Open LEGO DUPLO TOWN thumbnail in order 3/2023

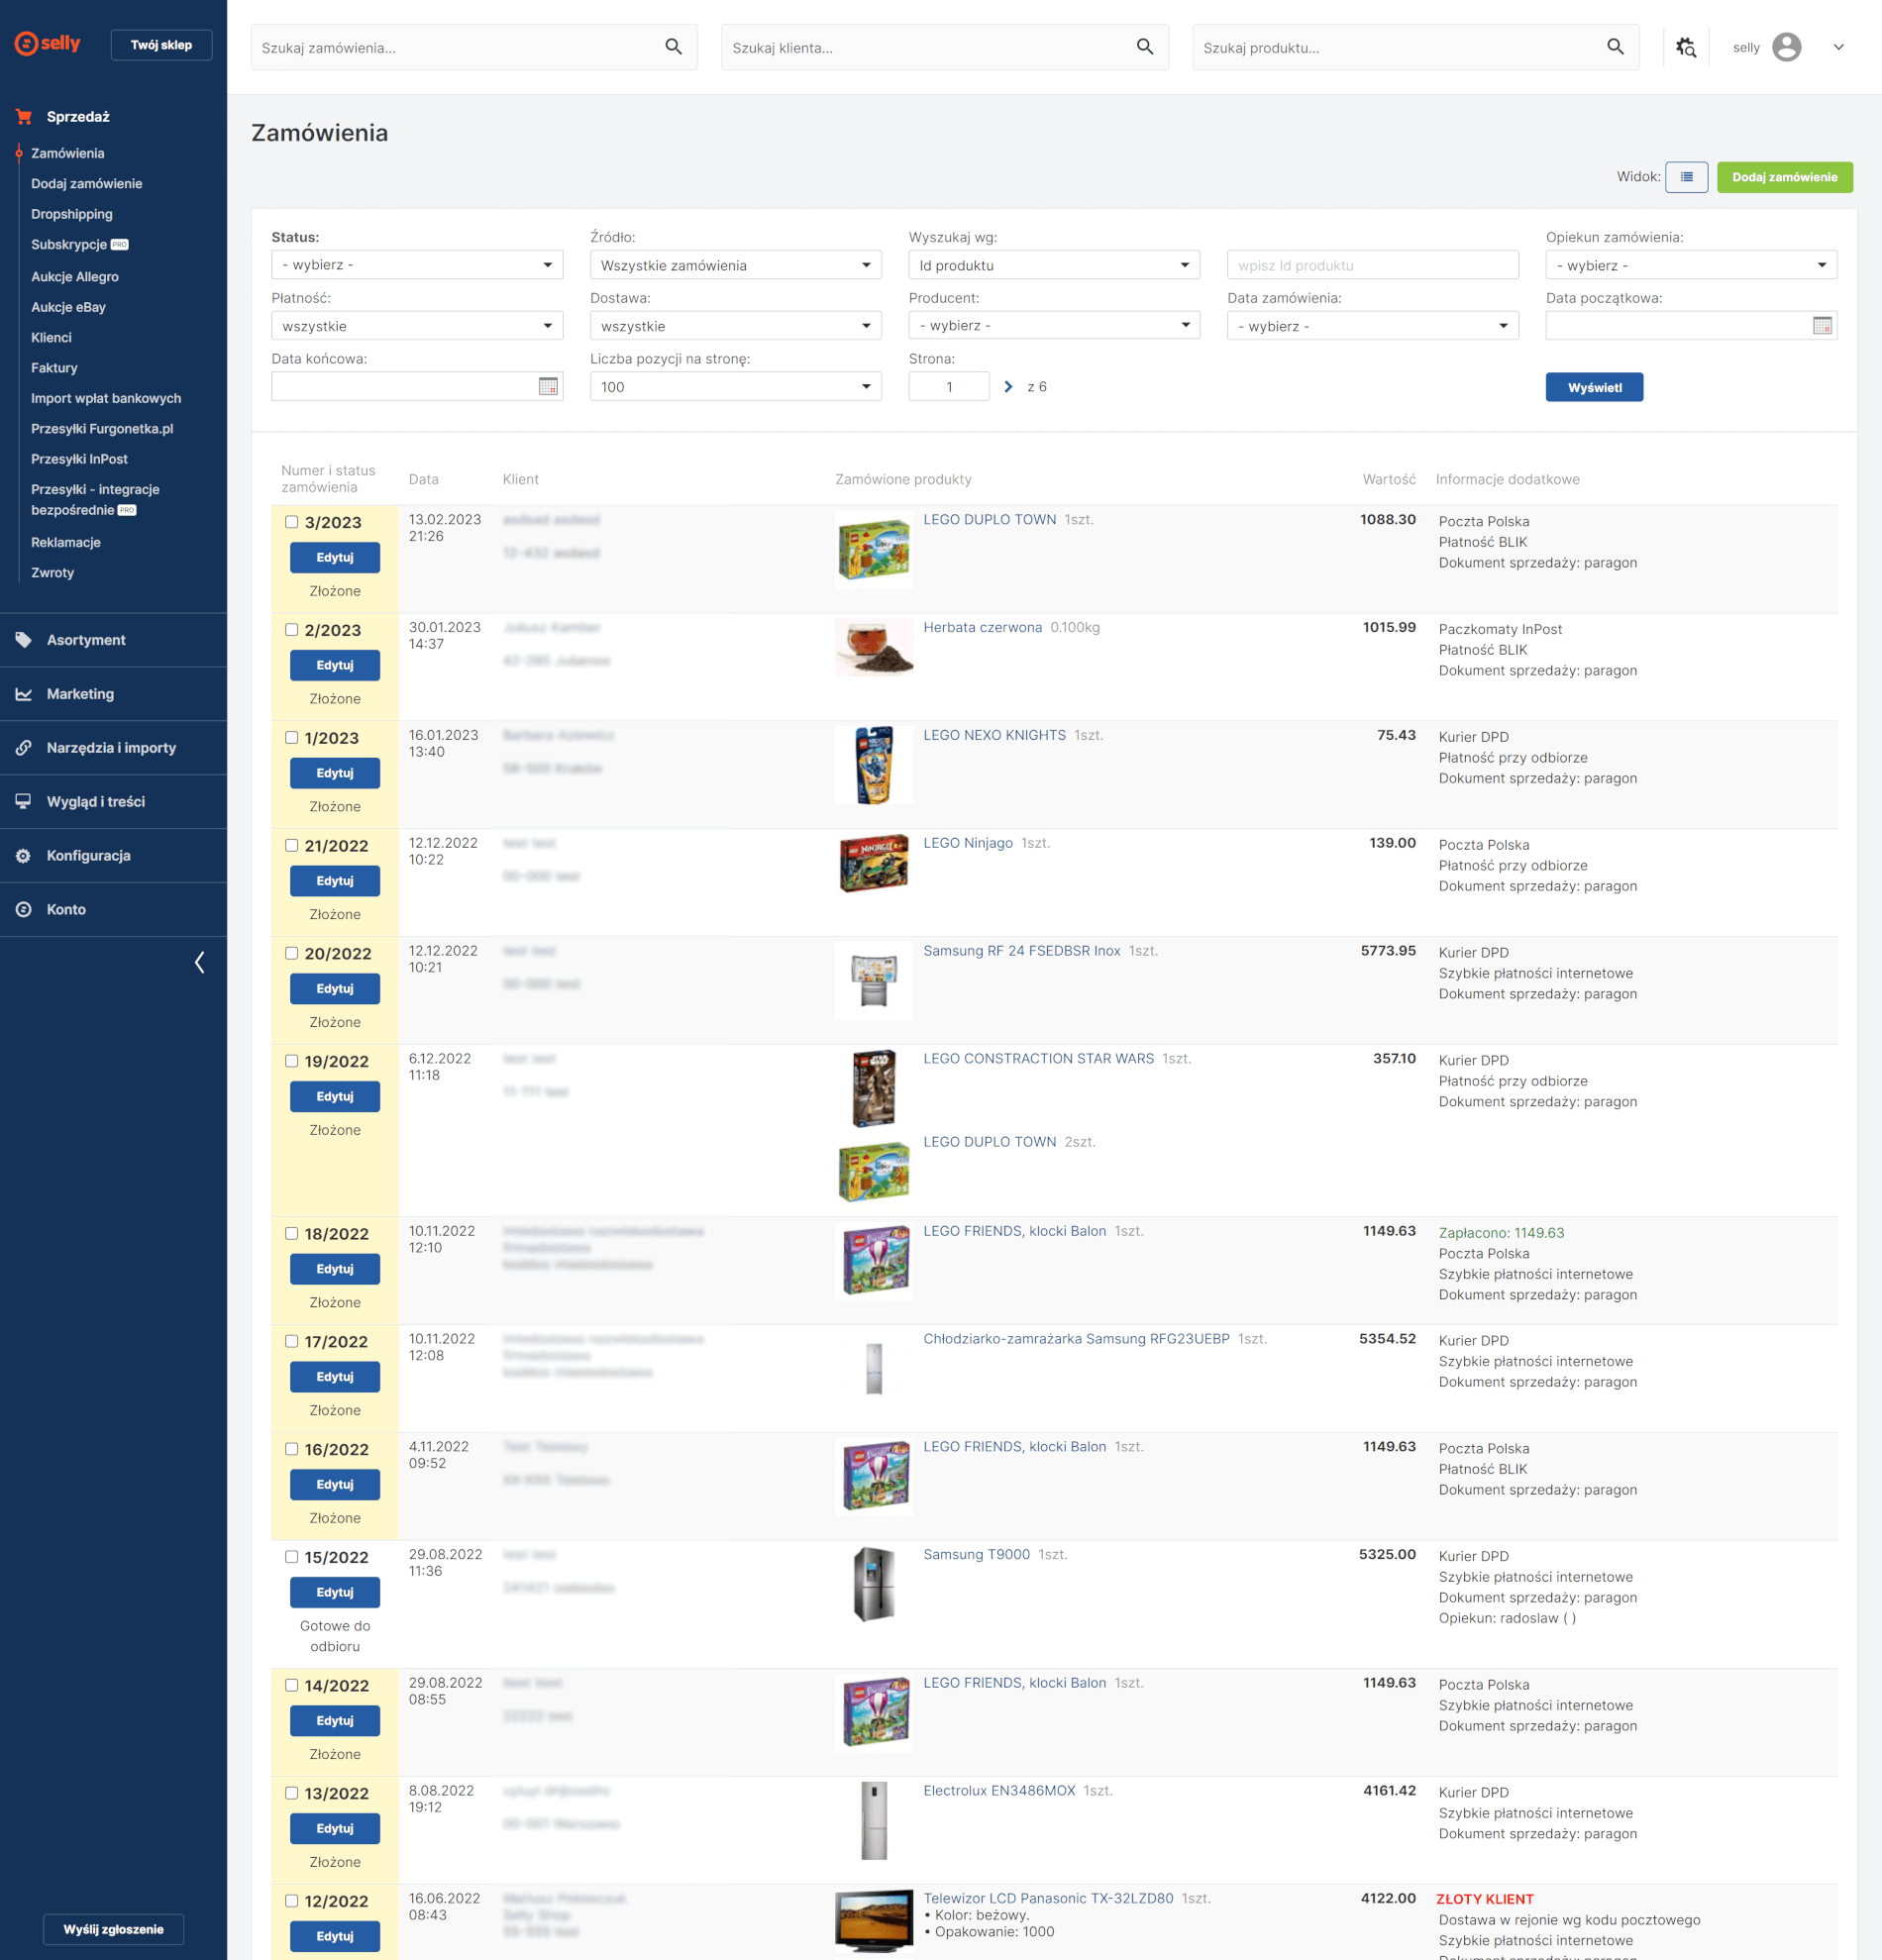point(874,549)
